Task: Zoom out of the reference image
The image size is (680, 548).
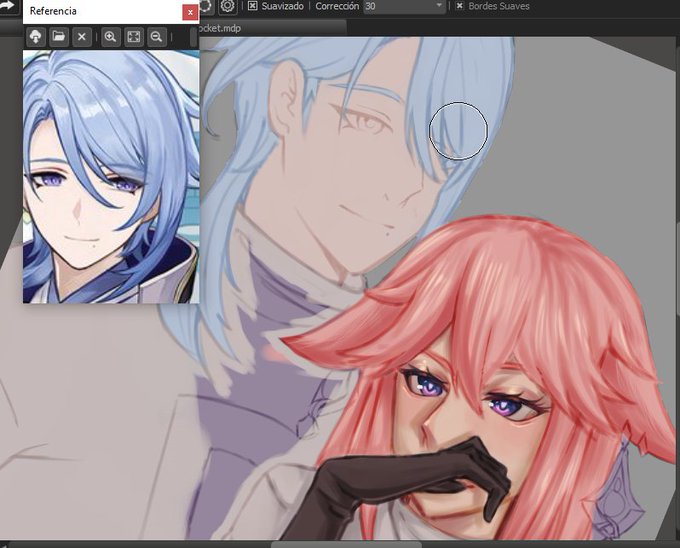Action: click(156, 37)
